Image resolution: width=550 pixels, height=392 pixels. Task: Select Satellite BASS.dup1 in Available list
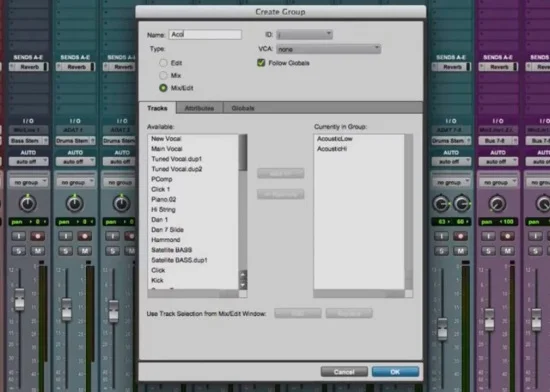point(179,260)
